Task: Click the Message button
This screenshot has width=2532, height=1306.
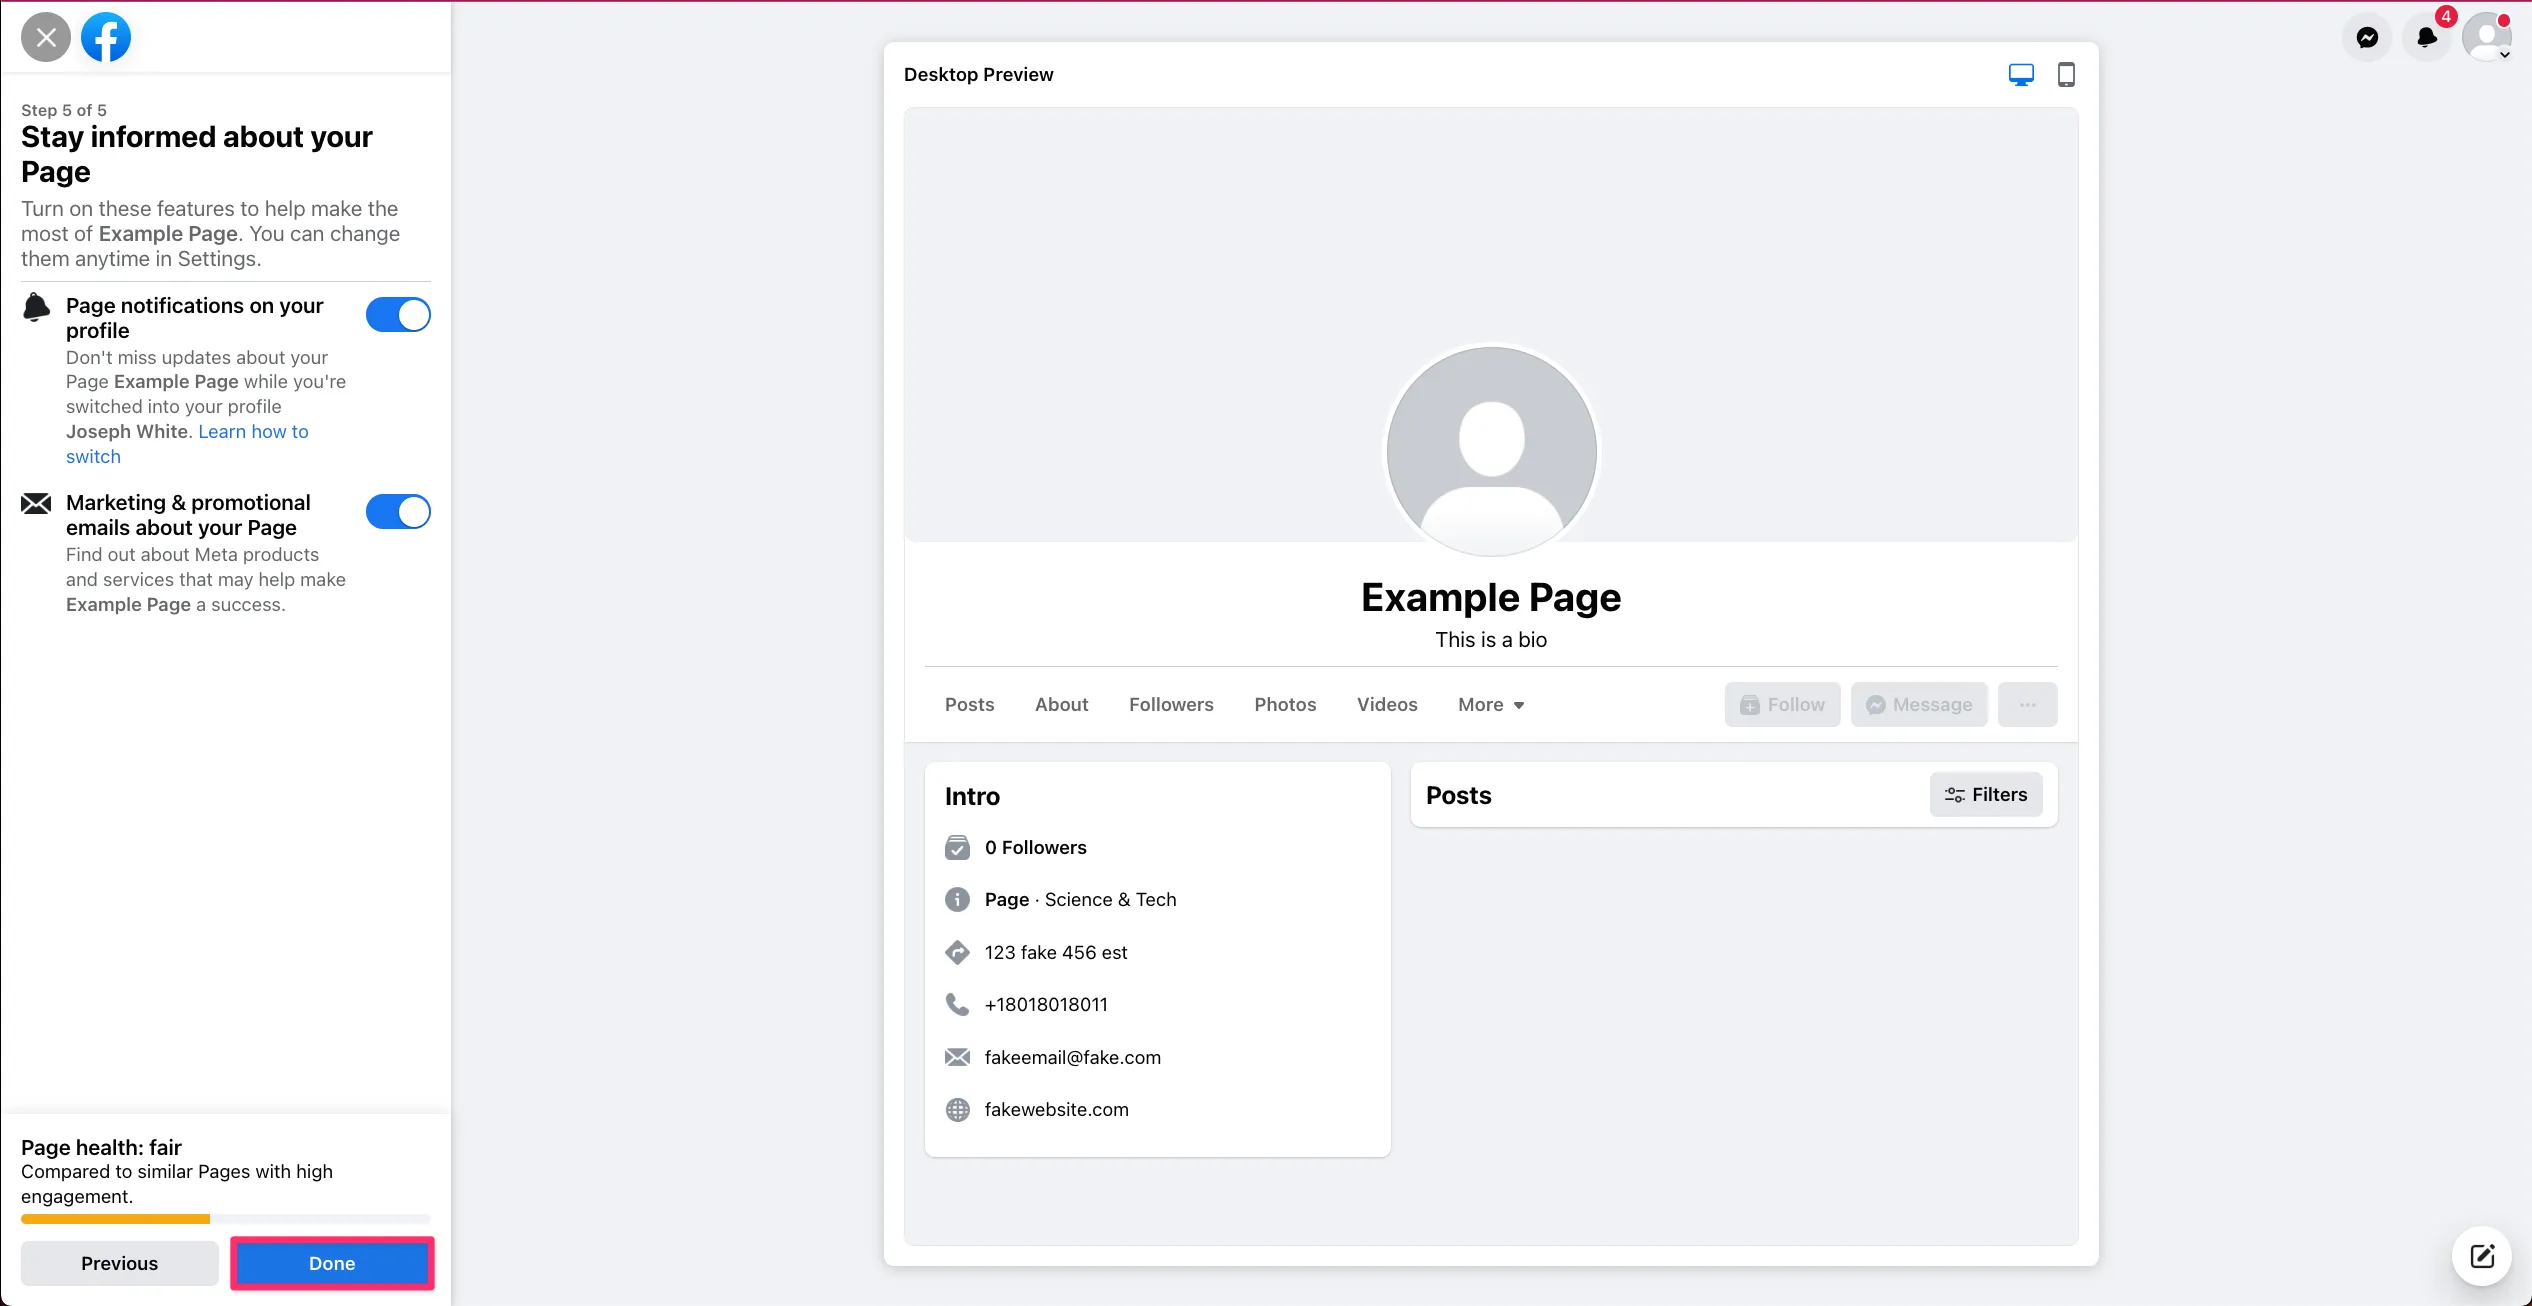Action: (1919, 705)
